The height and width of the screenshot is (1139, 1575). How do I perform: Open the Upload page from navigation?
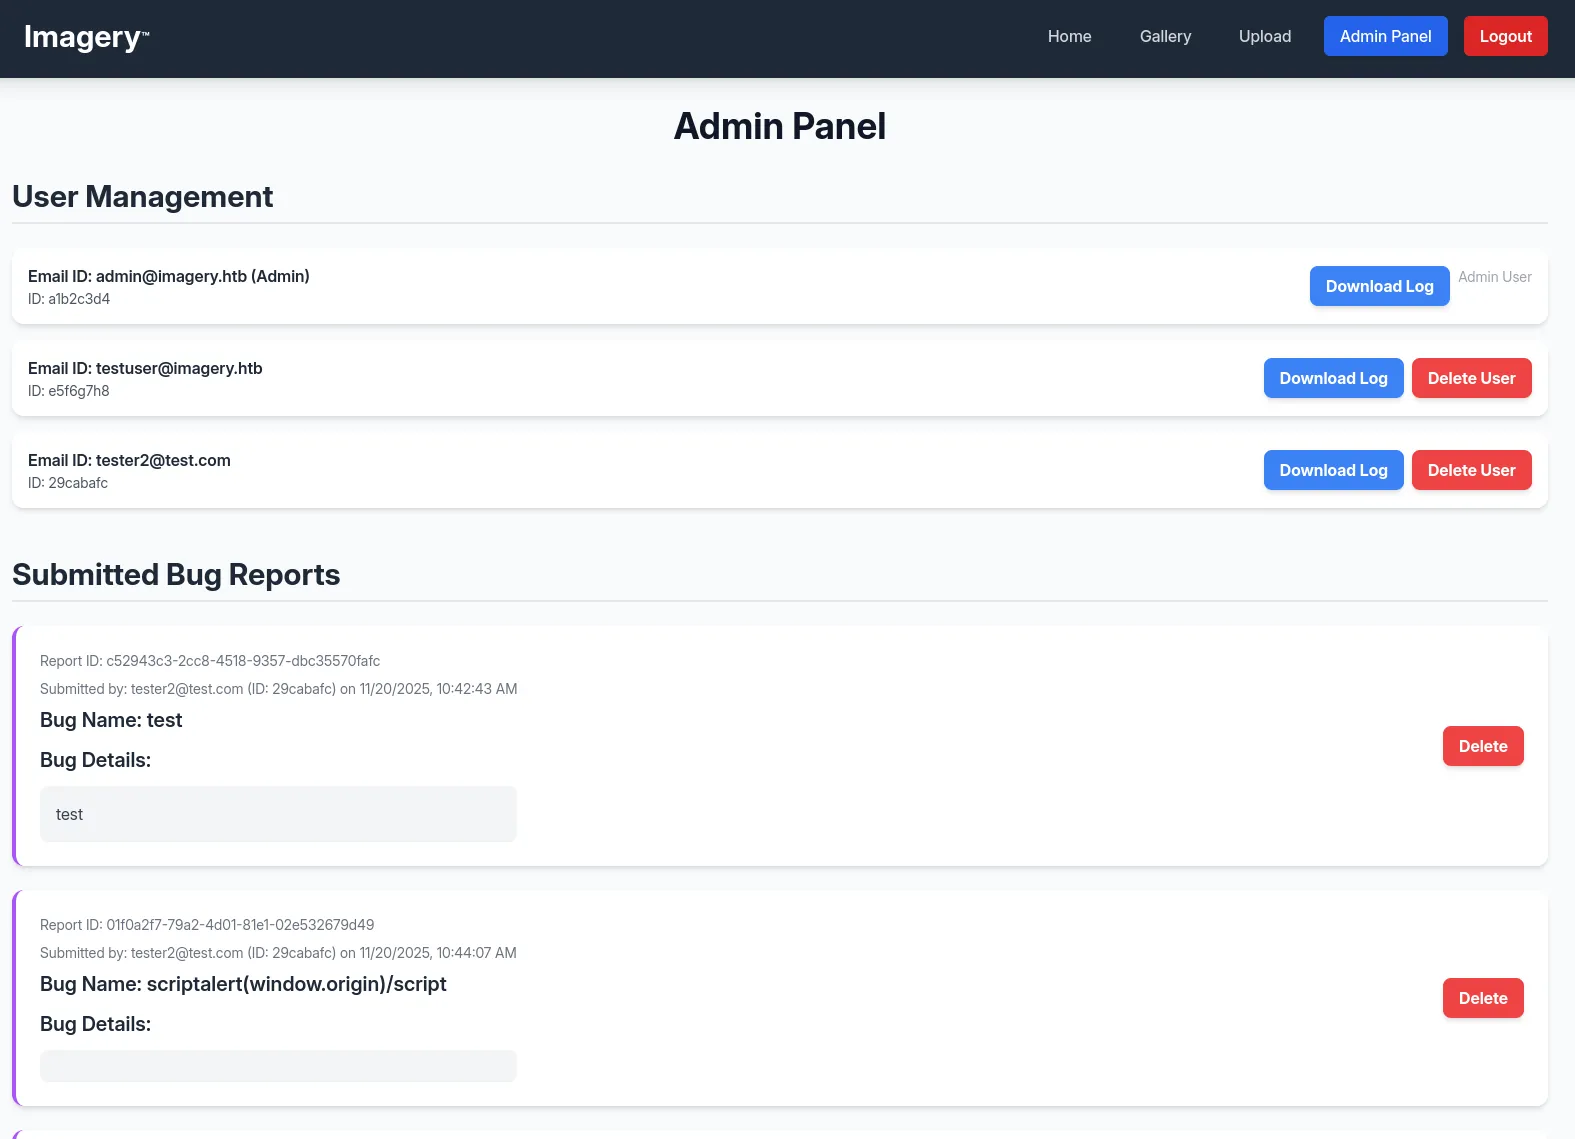[1264, 36]
